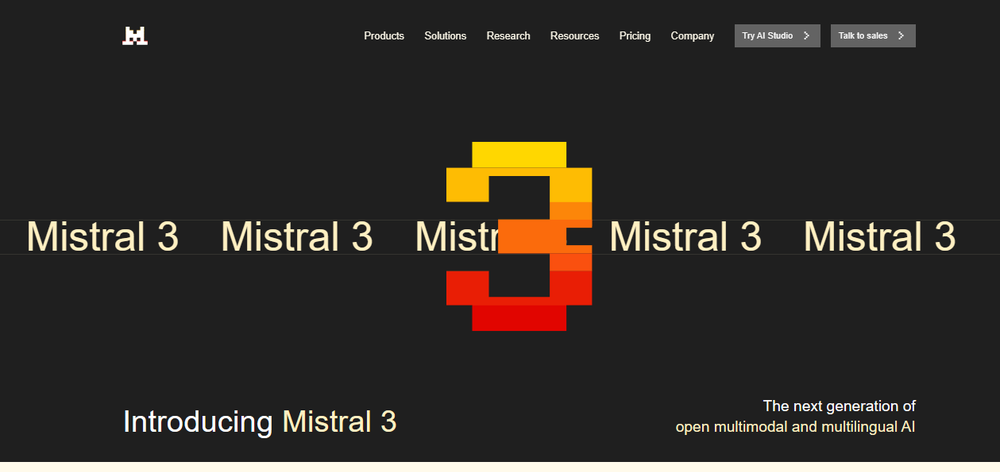1000x472 pixels.
Task: Open the Products menu
Action: [x=384, y=36]
